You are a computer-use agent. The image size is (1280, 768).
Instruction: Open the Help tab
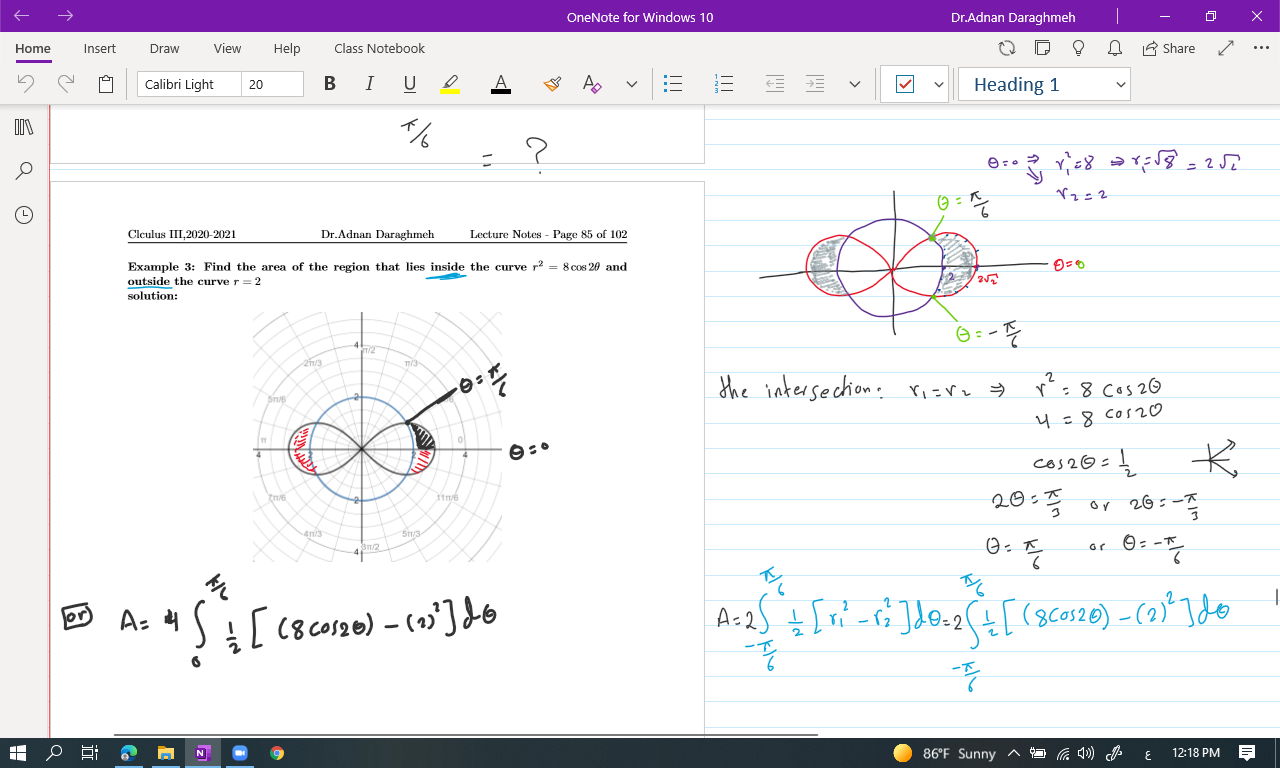tap(287, 48)
